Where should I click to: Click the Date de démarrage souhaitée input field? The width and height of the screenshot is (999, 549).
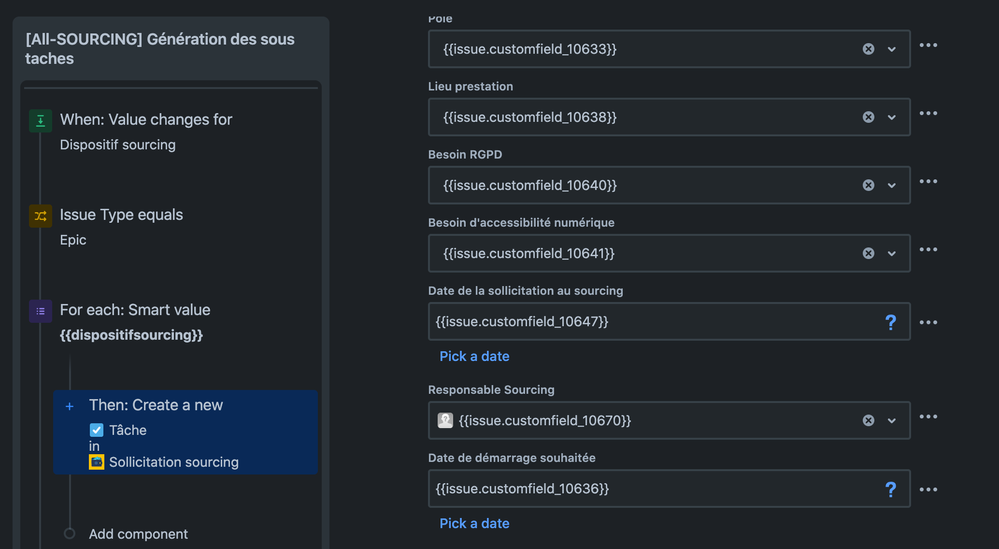point(650,489)
